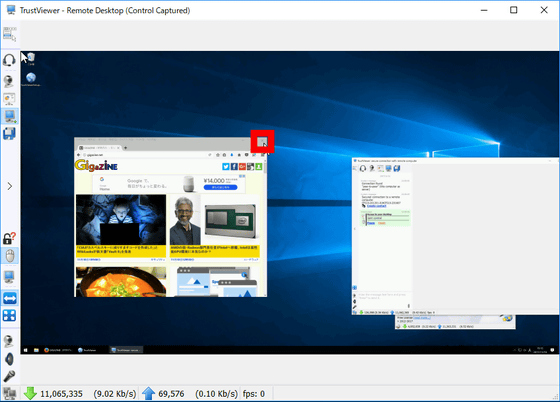Image resolution: width=560 pixels, height=402 pixels.
Task: Toggle the microphone at bottom of sidebar
Action: click(x=9, y=376)
